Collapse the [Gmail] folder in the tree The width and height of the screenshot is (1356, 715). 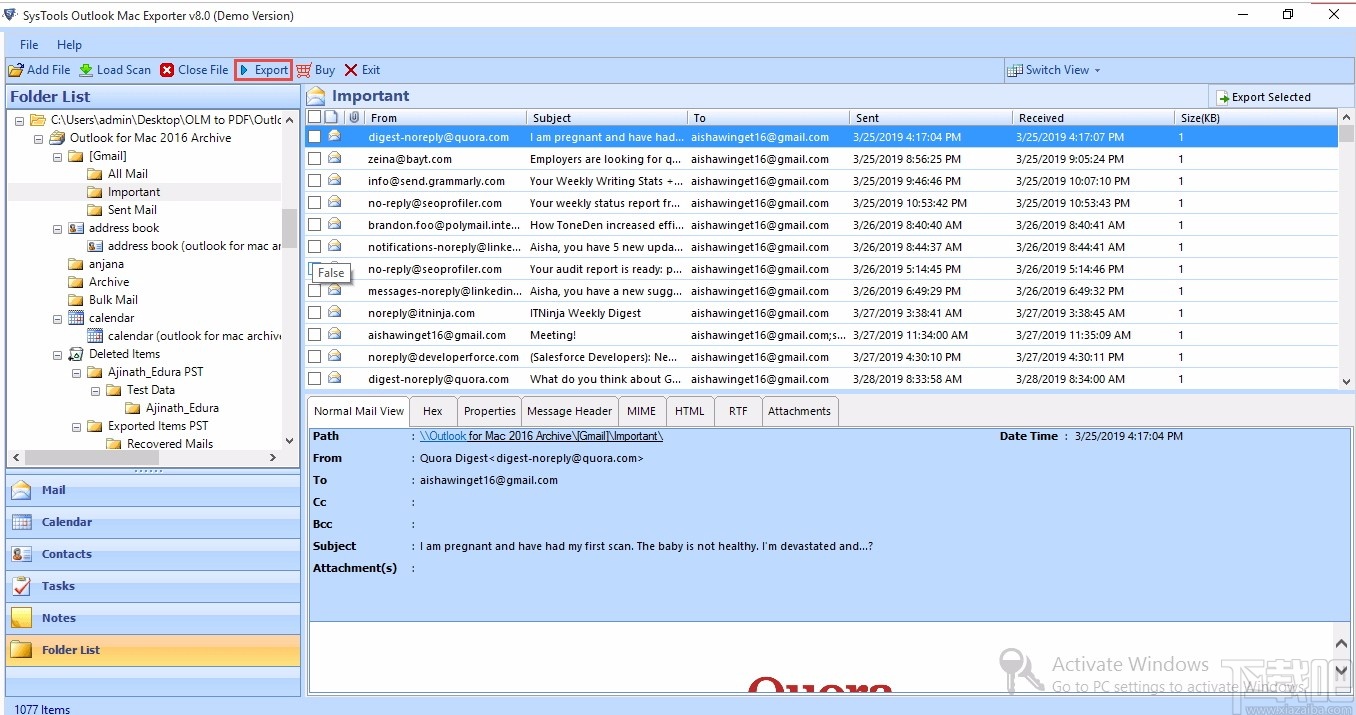[56, 156]
